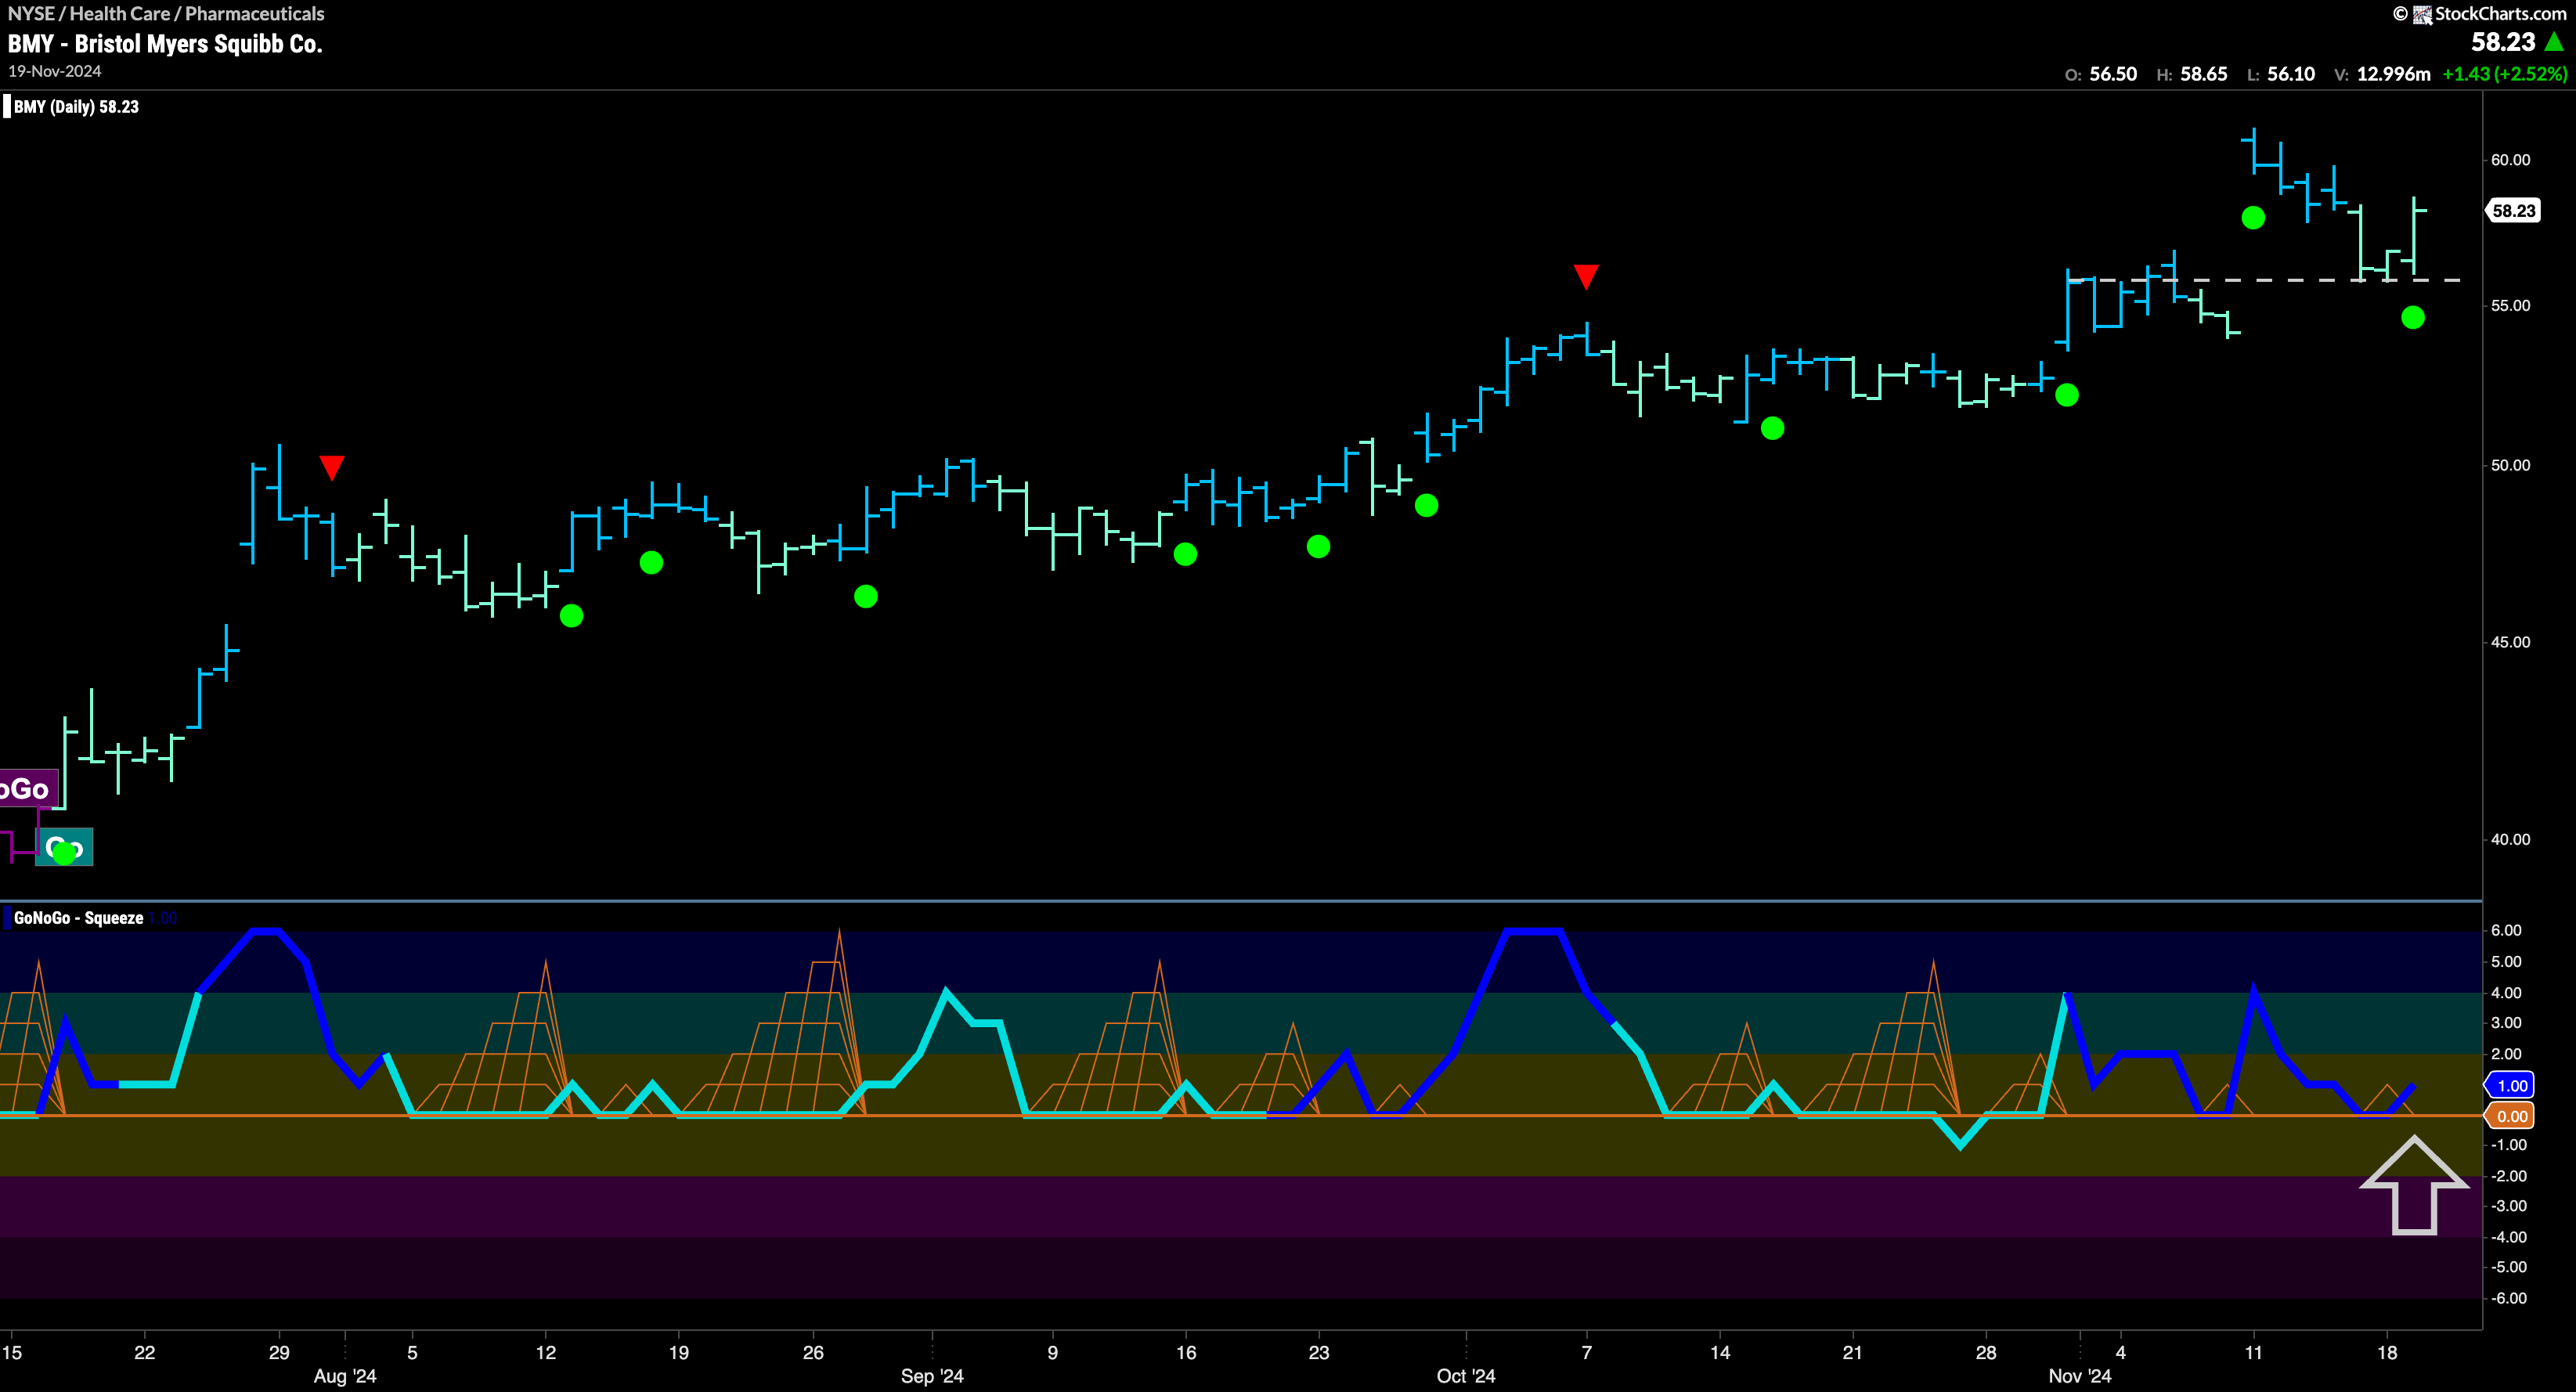This screenshot has height=1392, width=2576.
Task: Click the 6.00 oscillator axis label
Action: [2506, 930]
